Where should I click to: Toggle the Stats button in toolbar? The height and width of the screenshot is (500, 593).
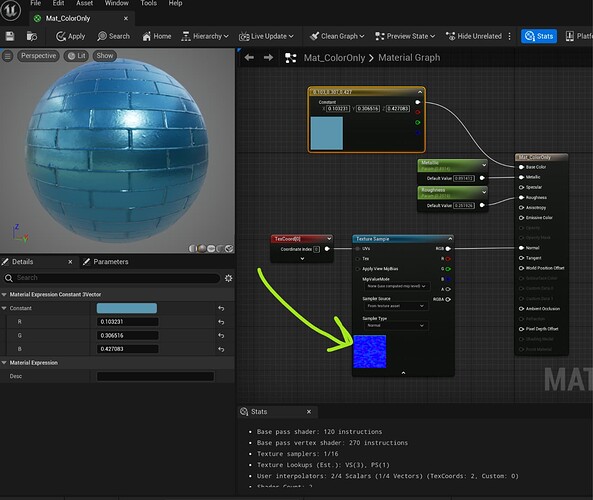click(539, 36)
